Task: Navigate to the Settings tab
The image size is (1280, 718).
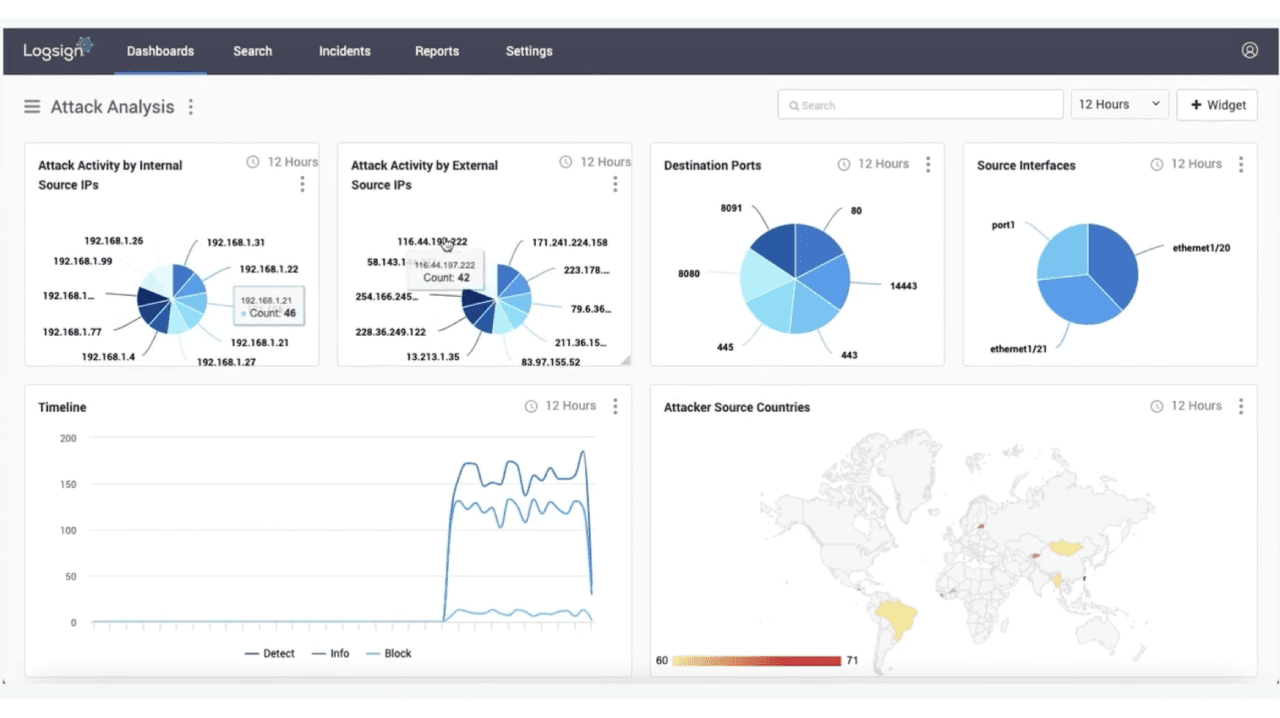Action: coord(529,51)
